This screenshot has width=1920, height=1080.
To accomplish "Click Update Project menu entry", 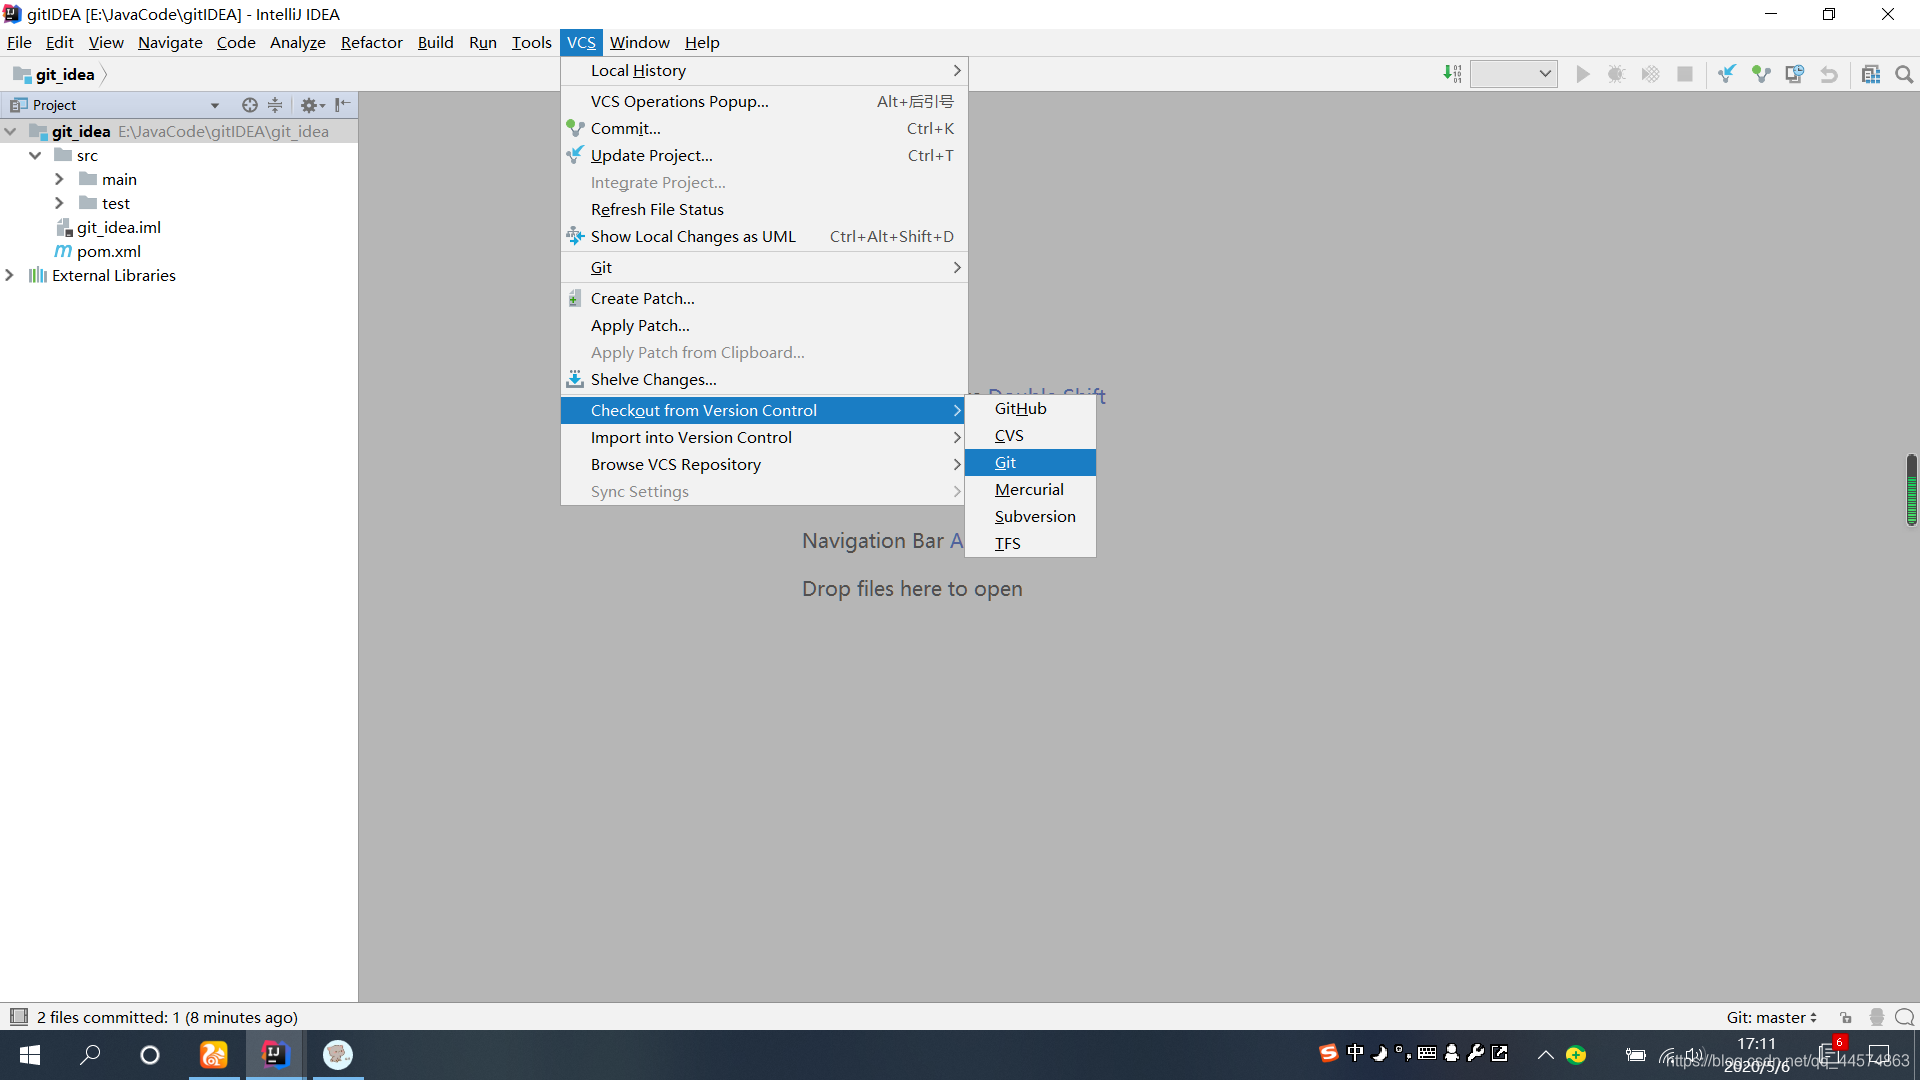I will [x=764, y=155].
